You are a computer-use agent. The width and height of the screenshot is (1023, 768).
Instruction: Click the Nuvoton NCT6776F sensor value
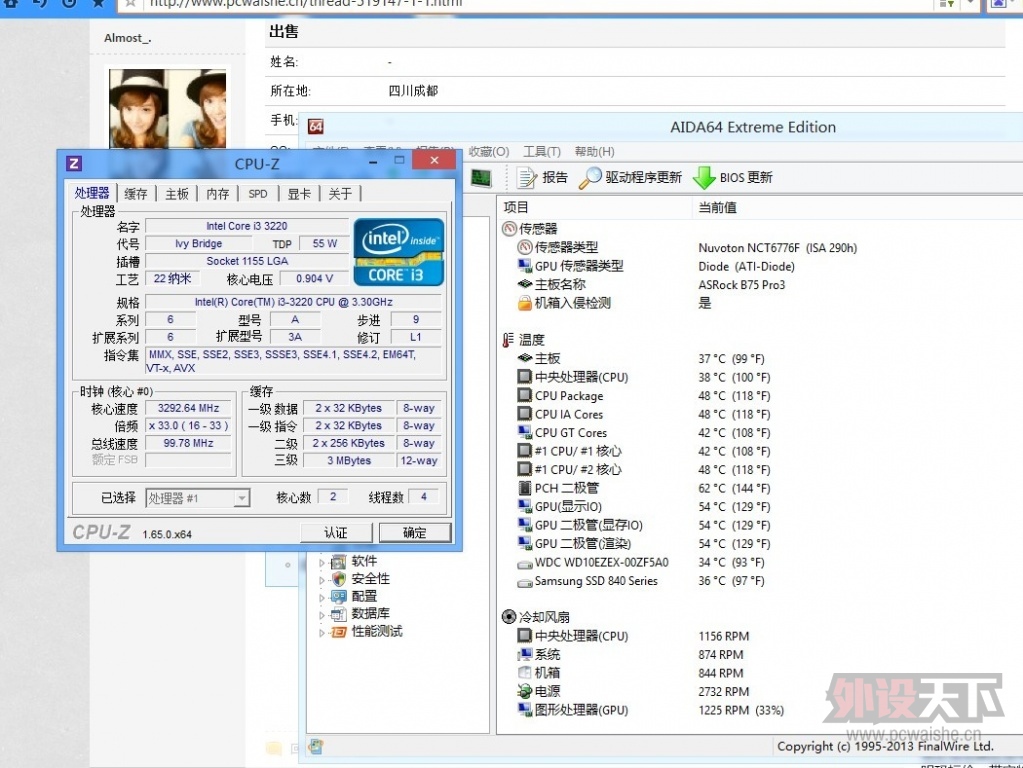pyautogui.click(x=778, y=247)
